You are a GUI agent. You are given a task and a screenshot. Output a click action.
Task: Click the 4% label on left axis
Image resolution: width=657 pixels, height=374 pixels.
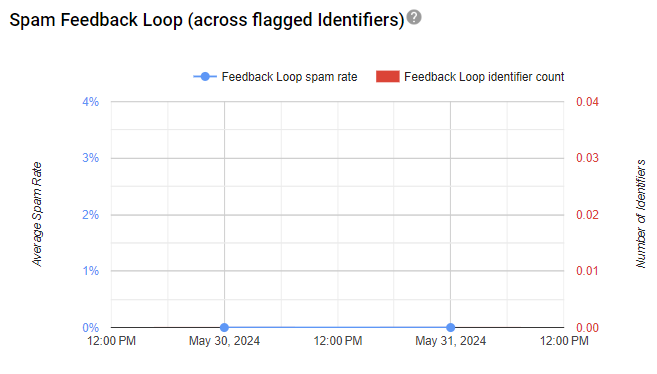coord(91,102)
